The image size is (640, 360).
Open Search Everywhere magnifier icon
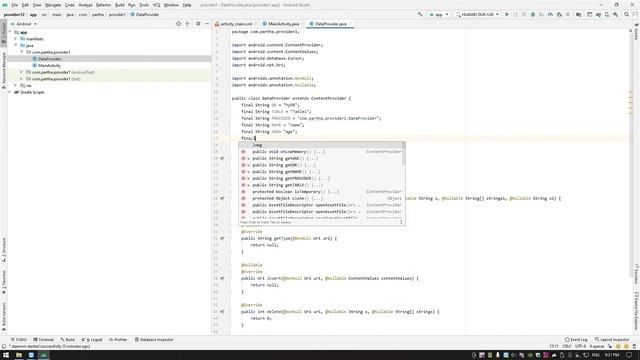point(626,14)
